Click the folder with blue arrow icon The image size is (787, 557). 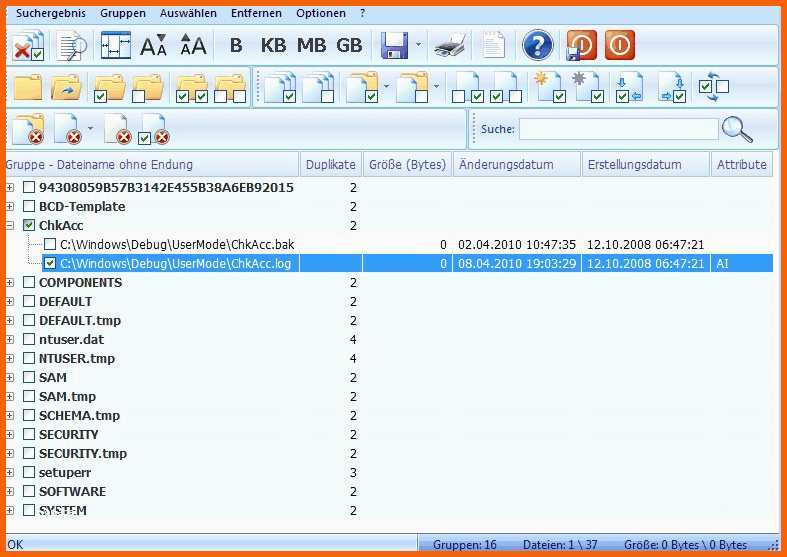pyautogui.click(x=66, y=87)
